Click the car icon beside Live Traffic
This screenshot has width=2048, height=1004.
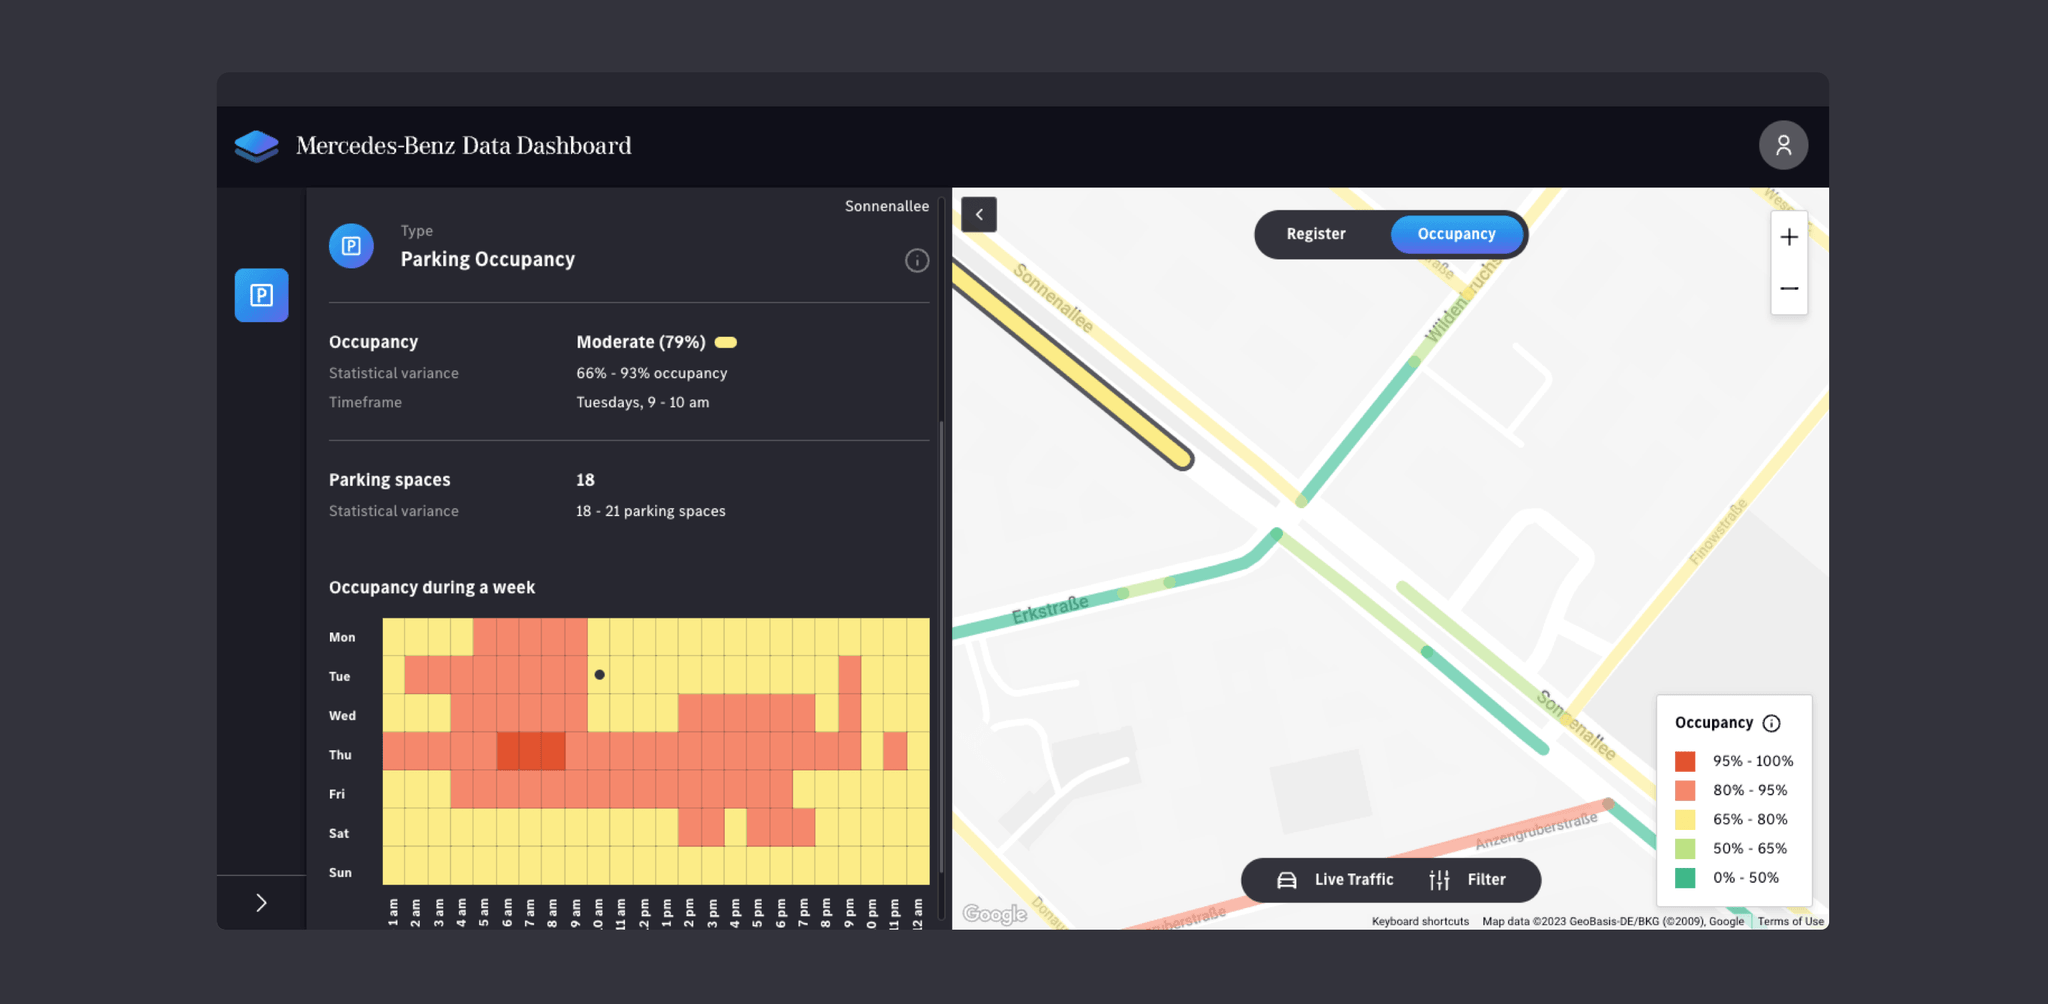[1287, 880]
